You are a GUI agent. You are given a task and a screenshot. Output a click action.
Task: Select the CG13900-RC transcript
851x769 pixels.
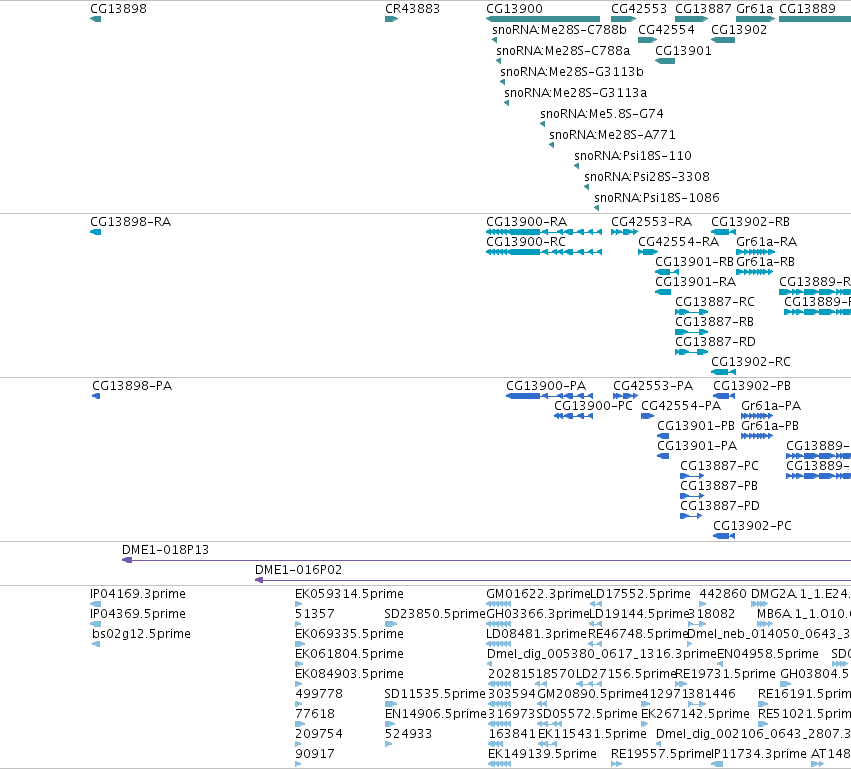point(544,252)
